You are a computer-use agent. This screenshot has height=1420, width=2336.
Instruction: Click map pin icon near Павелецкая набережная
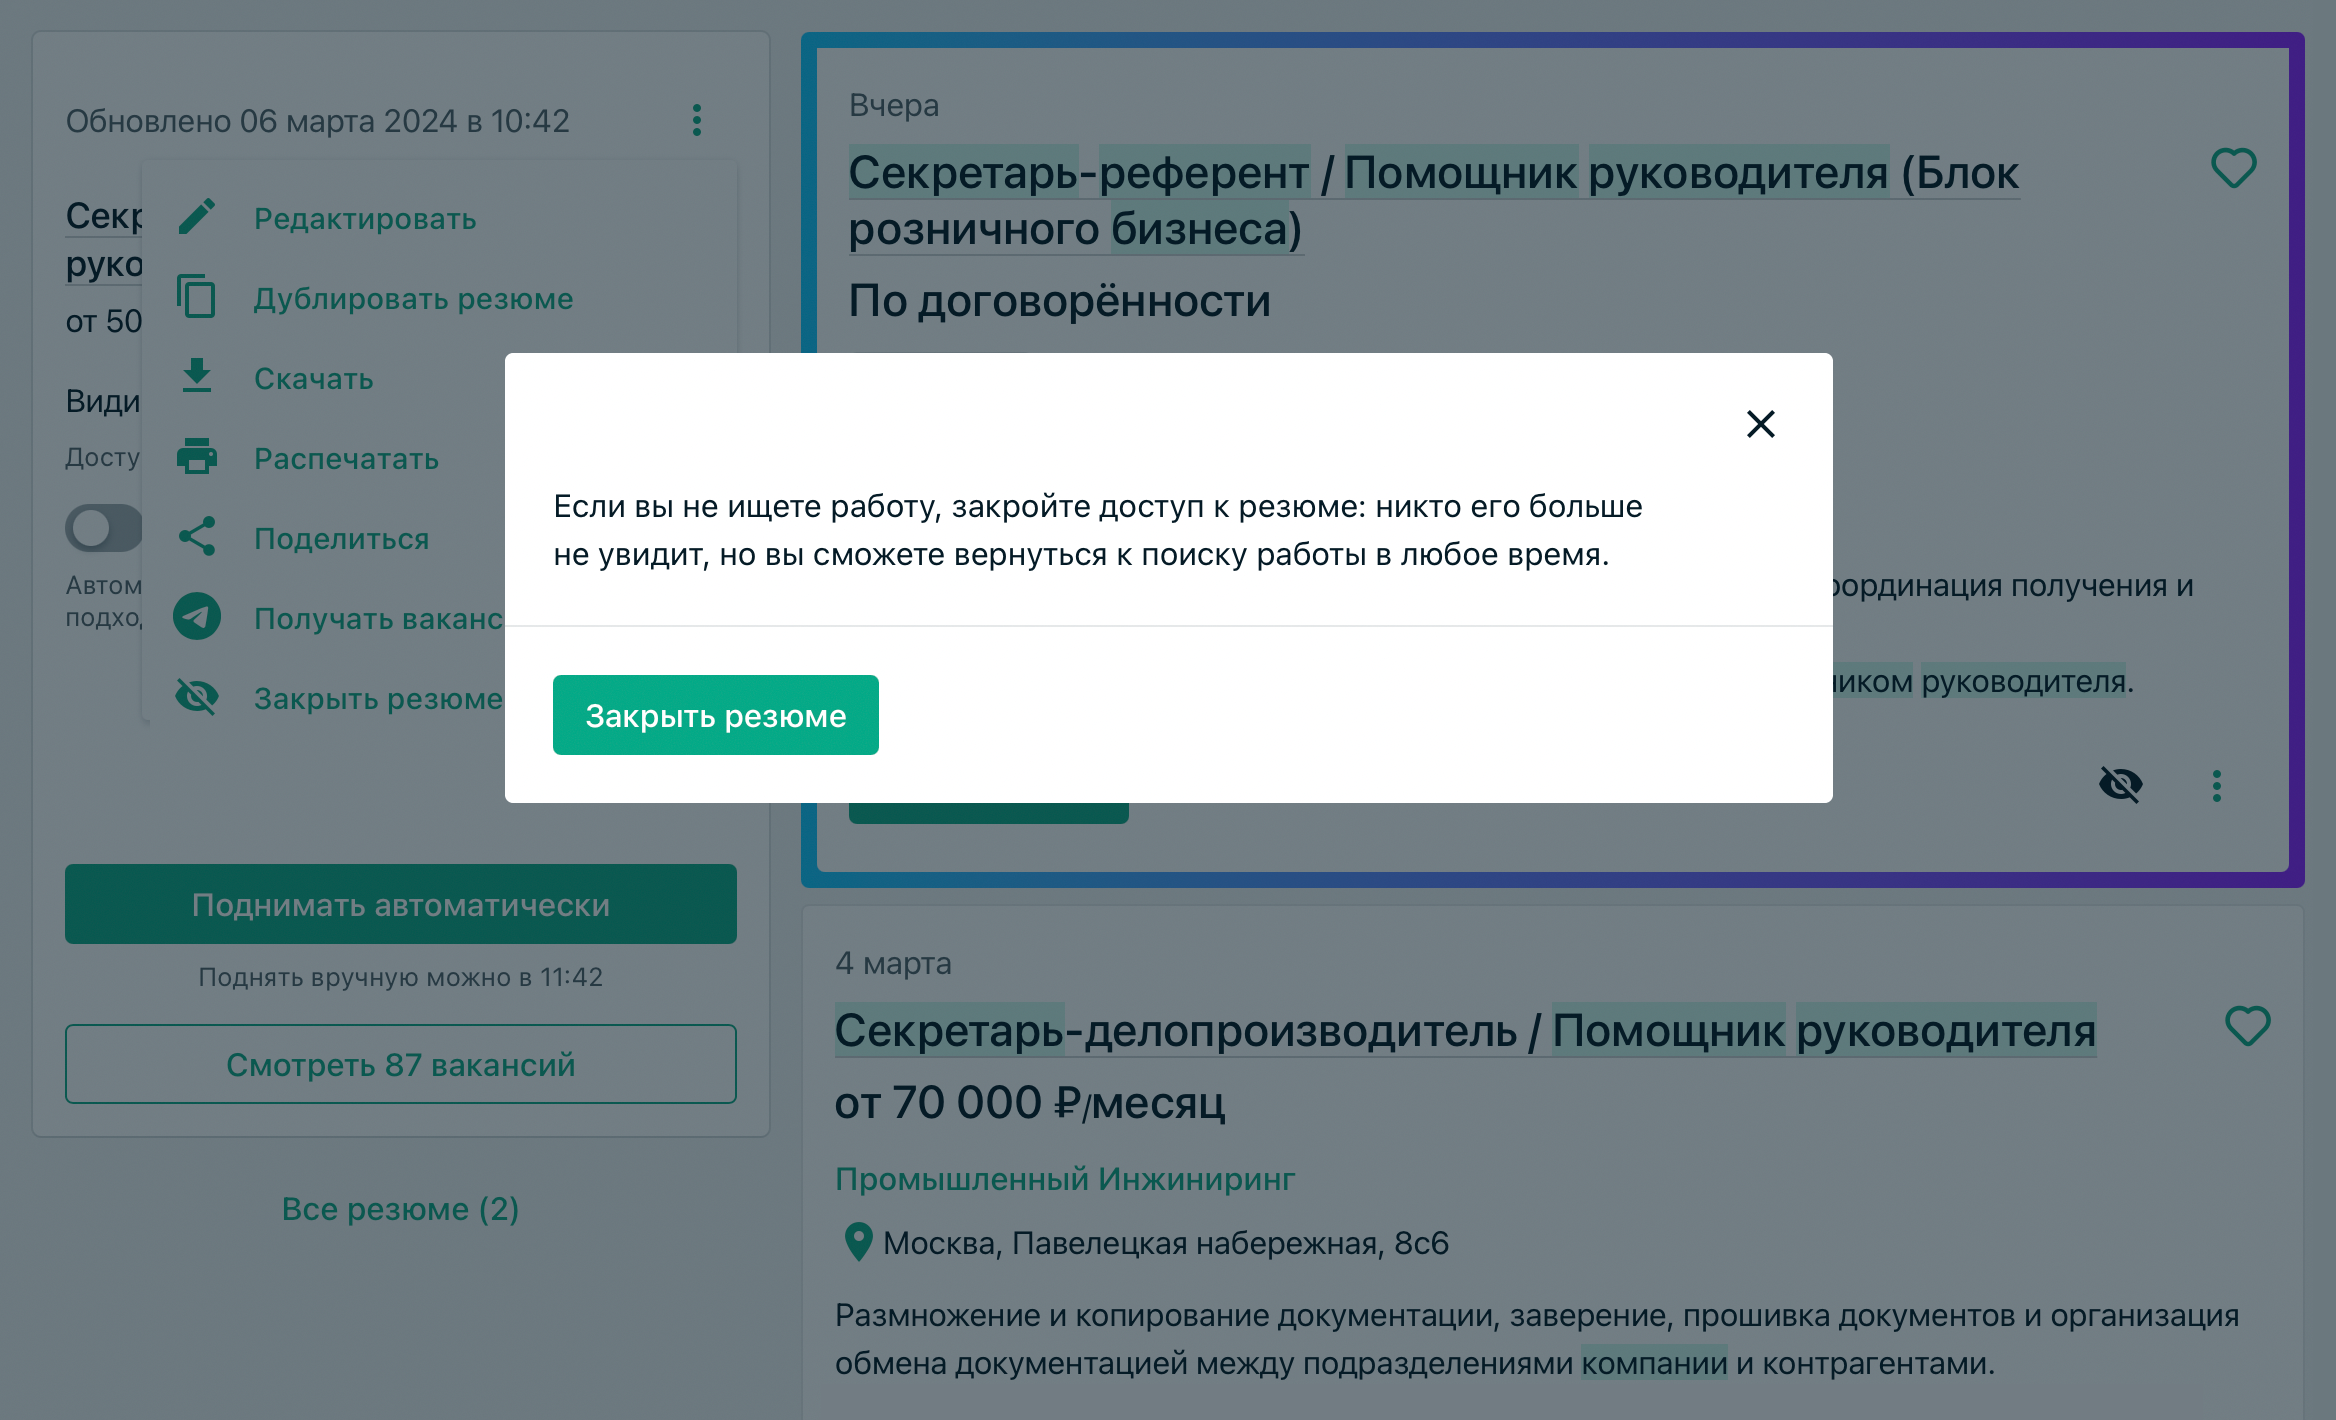click(858, 1242)
